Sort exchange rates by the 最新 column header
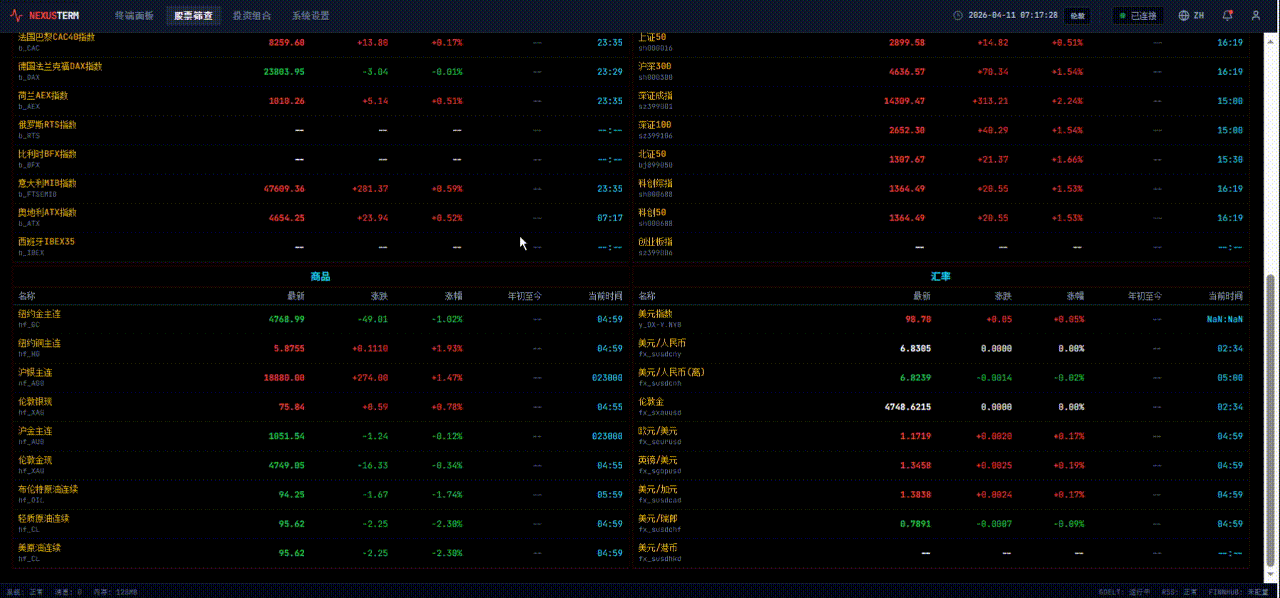The height and width of the screenshot is (598, 1280). click(921, 296)
